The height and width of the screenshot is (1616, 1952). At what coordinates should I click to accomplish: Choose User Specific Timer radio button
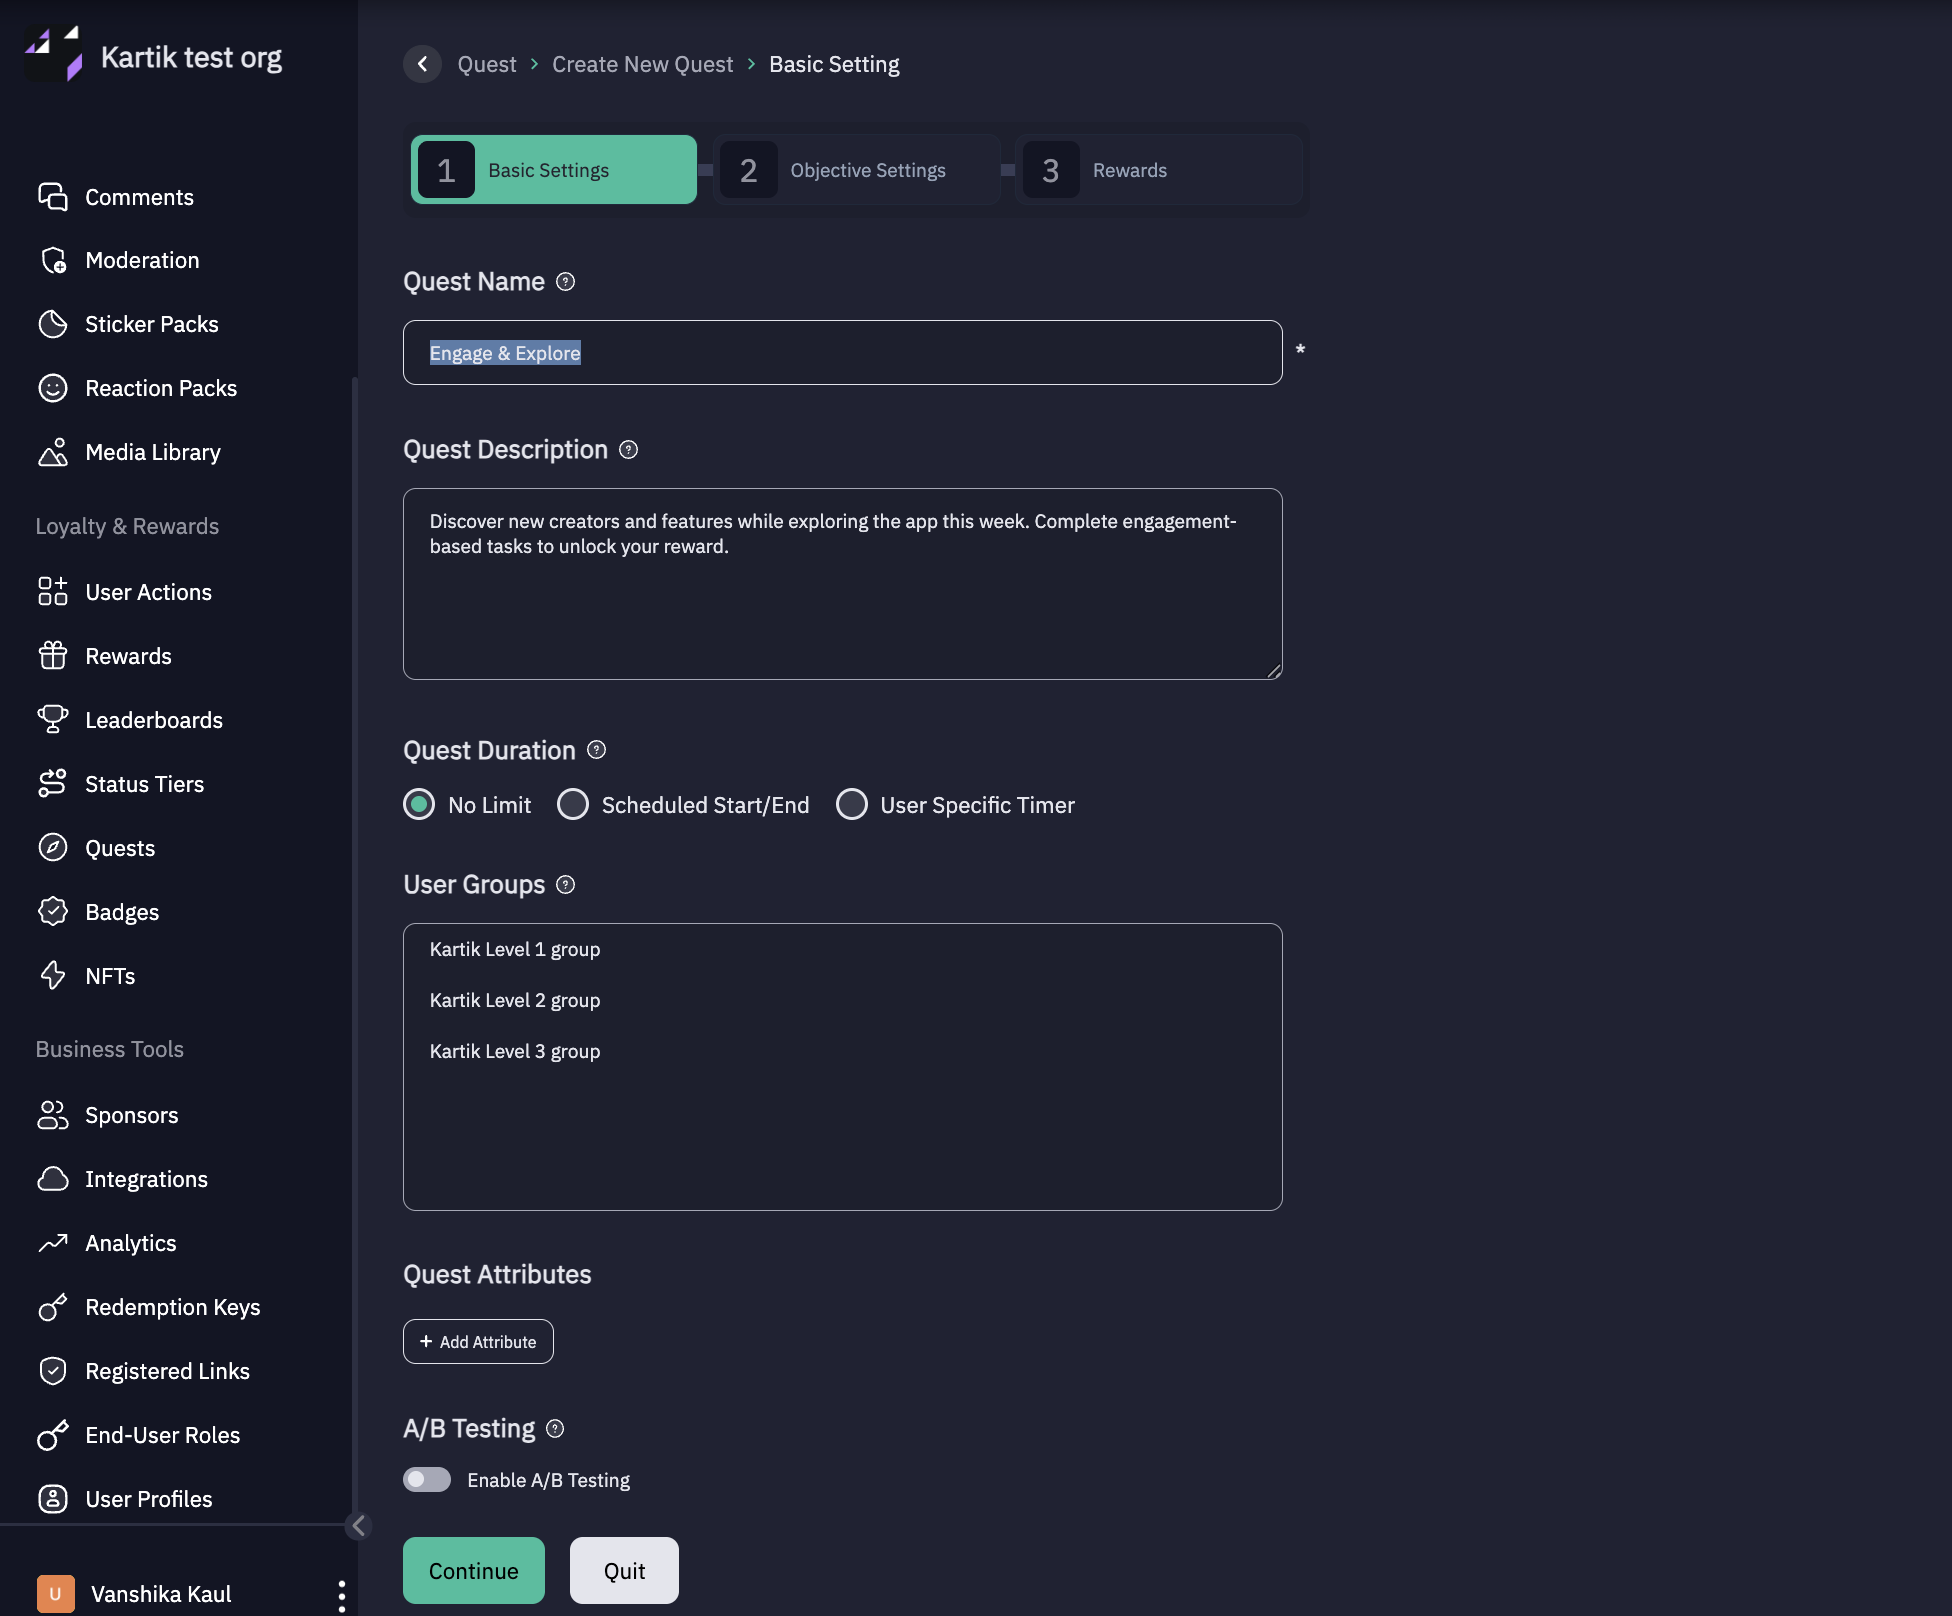pyautogui.click(x=852, y=804)
